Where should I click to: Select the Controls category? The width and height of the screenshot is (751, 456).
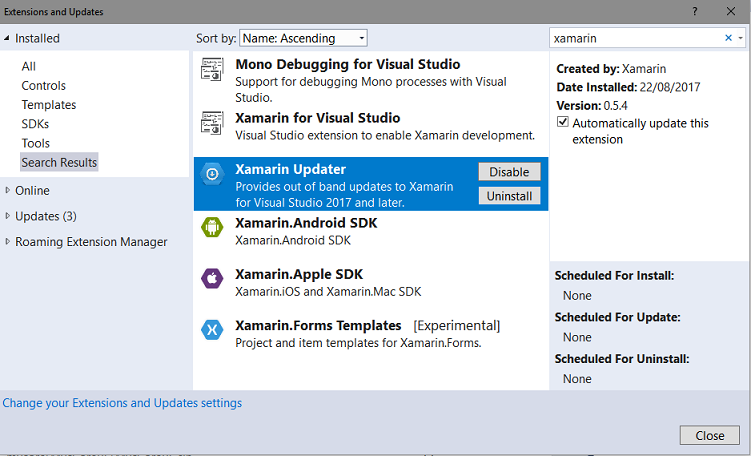(44, 85)
